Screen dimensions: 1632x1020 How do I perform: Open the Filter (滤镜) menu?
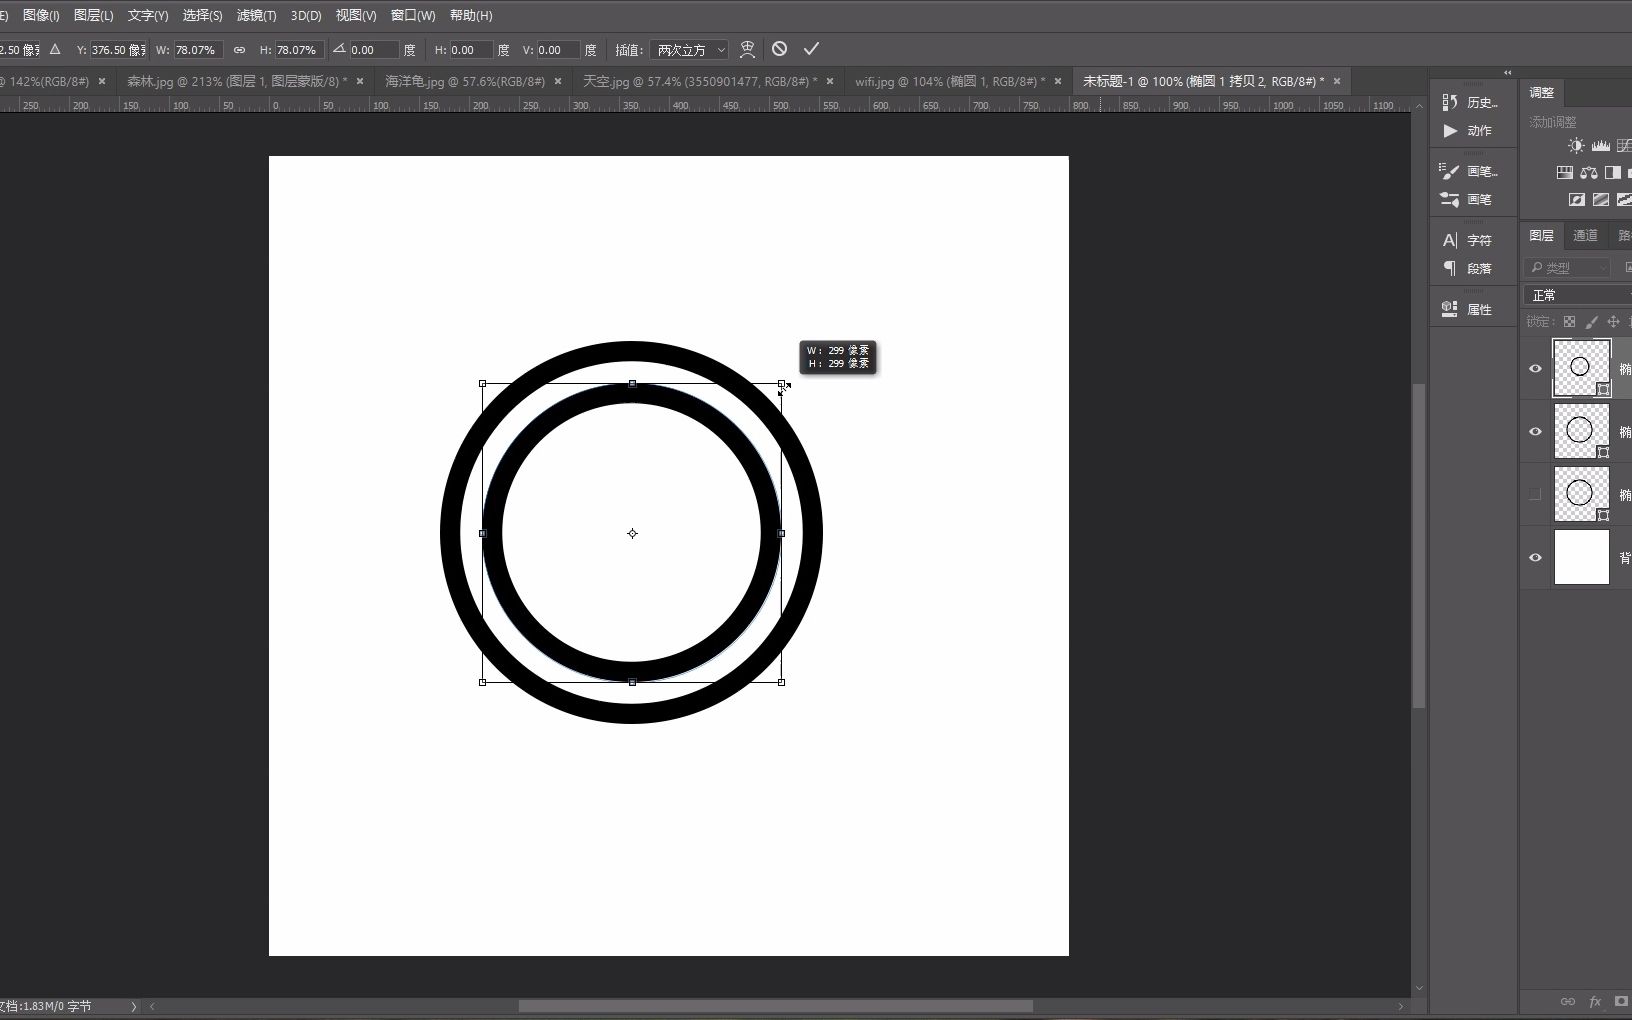pyautogui.click(x=257, y=15)
